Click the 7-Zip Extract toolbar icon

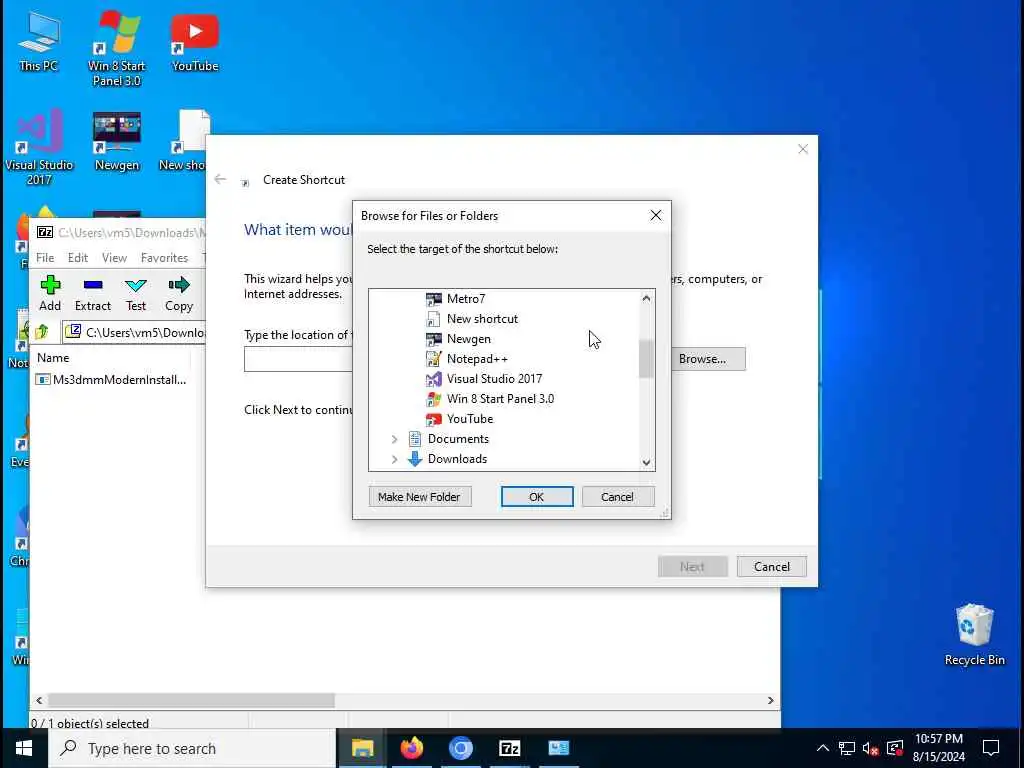click(93, 285)
